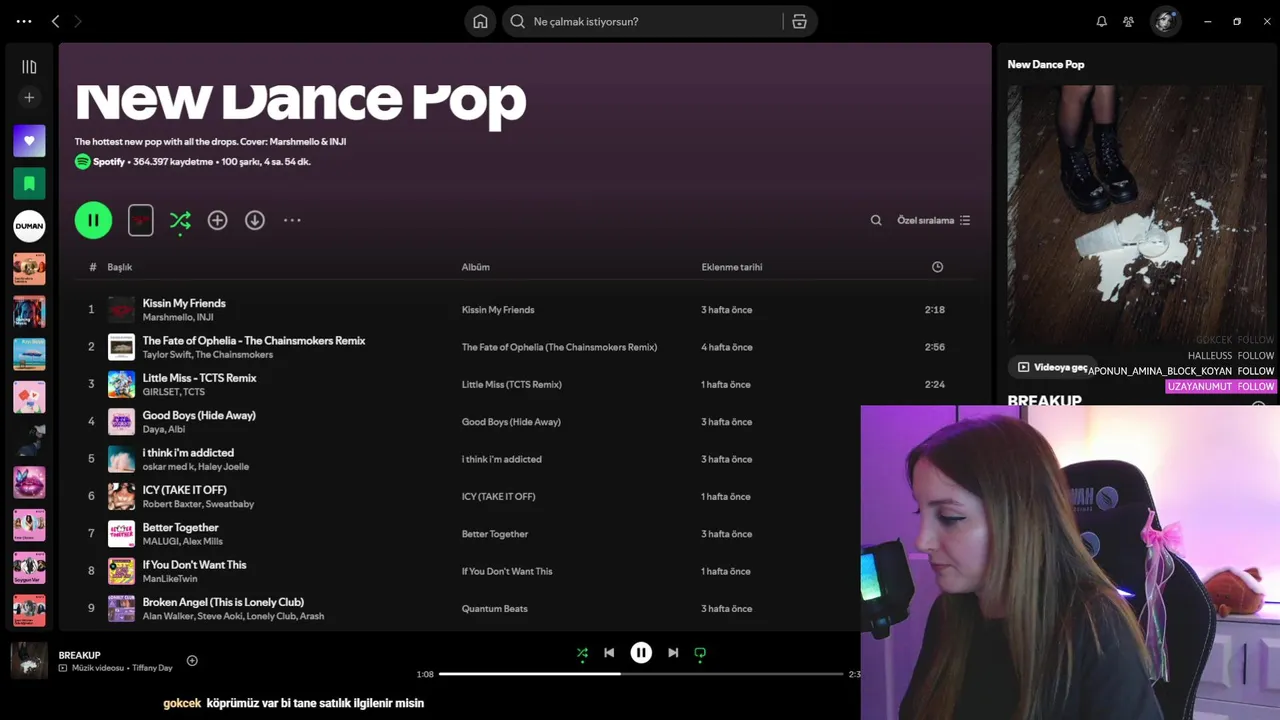Open the green bookmark episodes item
1280x720 pixels.
(x=29, y=183)
